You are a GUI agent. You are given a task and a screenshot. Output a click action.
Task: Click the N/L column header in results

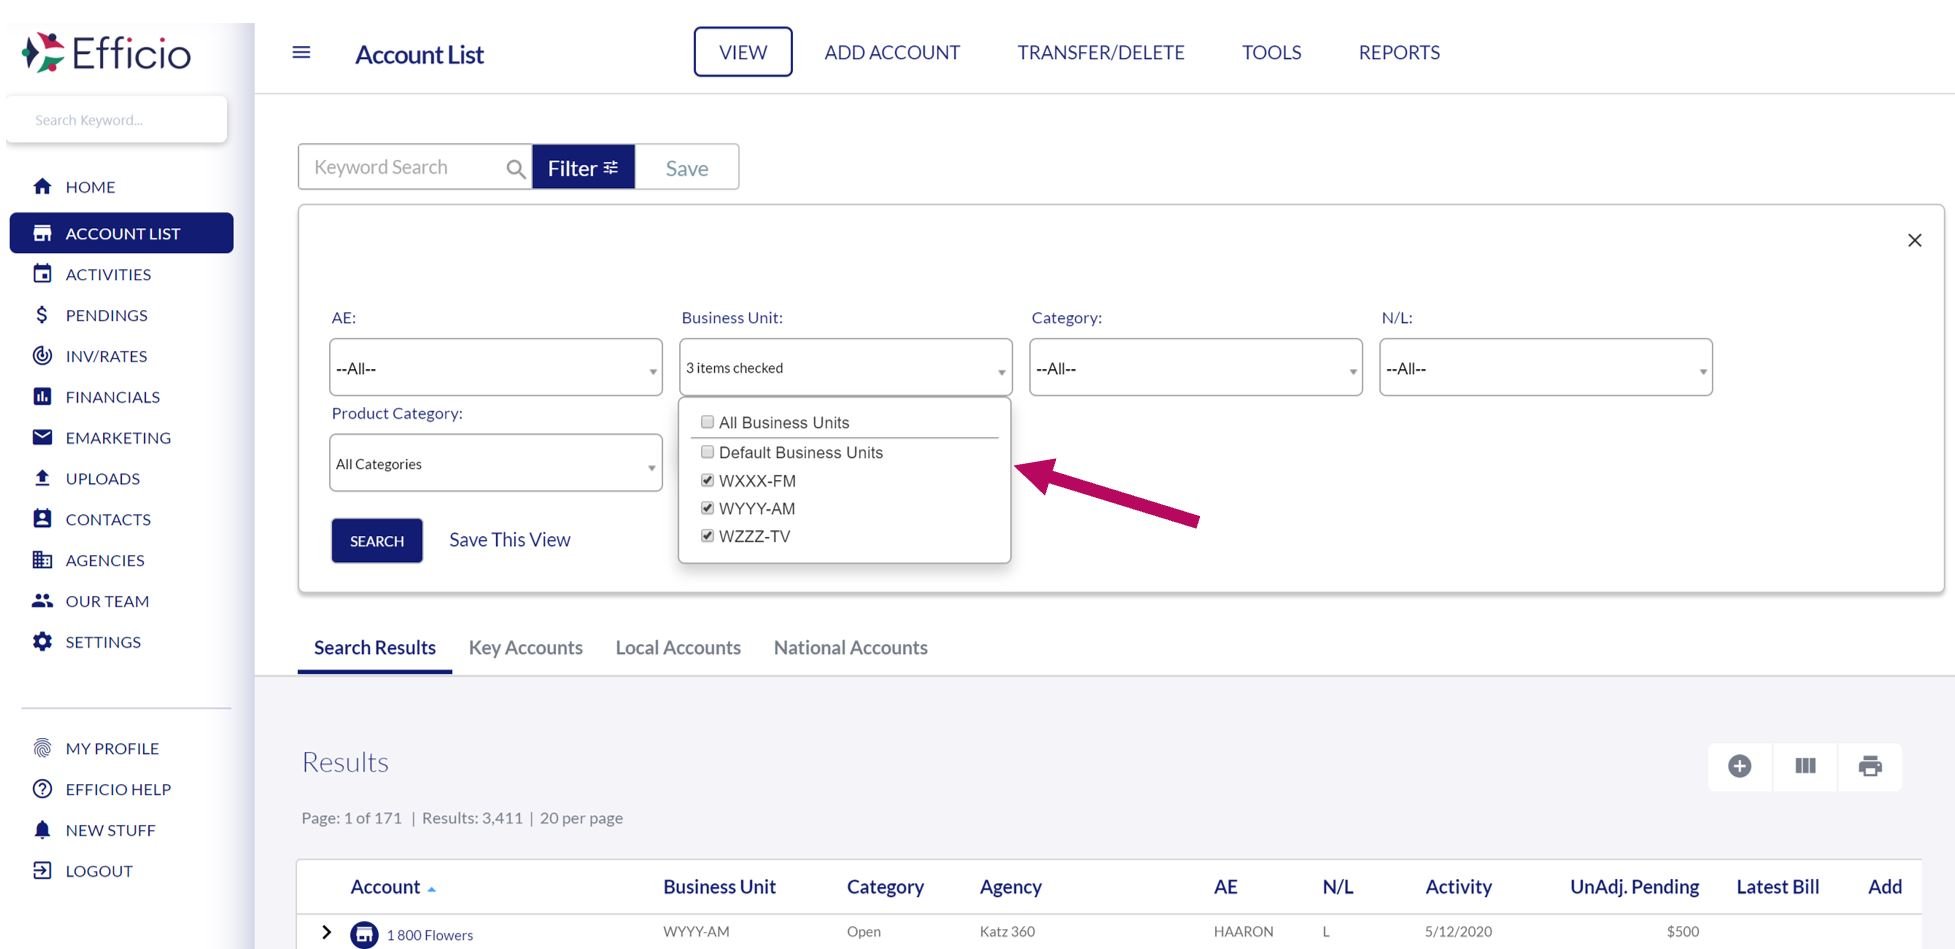(1337, 887)
